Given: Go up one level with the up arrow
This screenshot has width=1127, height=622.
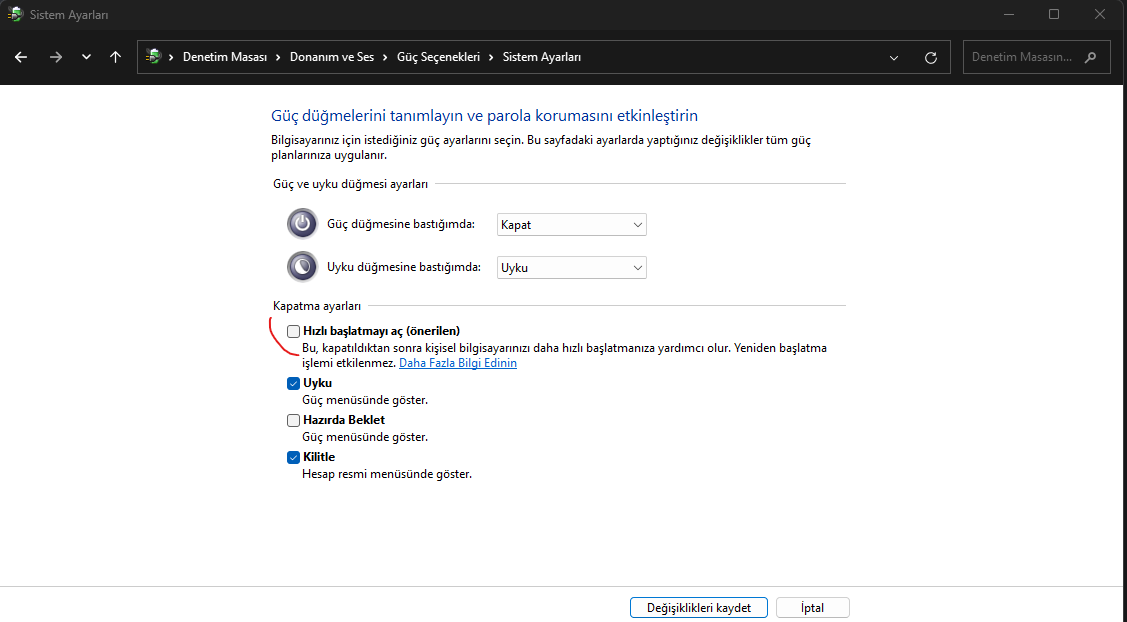Looking at the screenshot, I should coord(115,58).
